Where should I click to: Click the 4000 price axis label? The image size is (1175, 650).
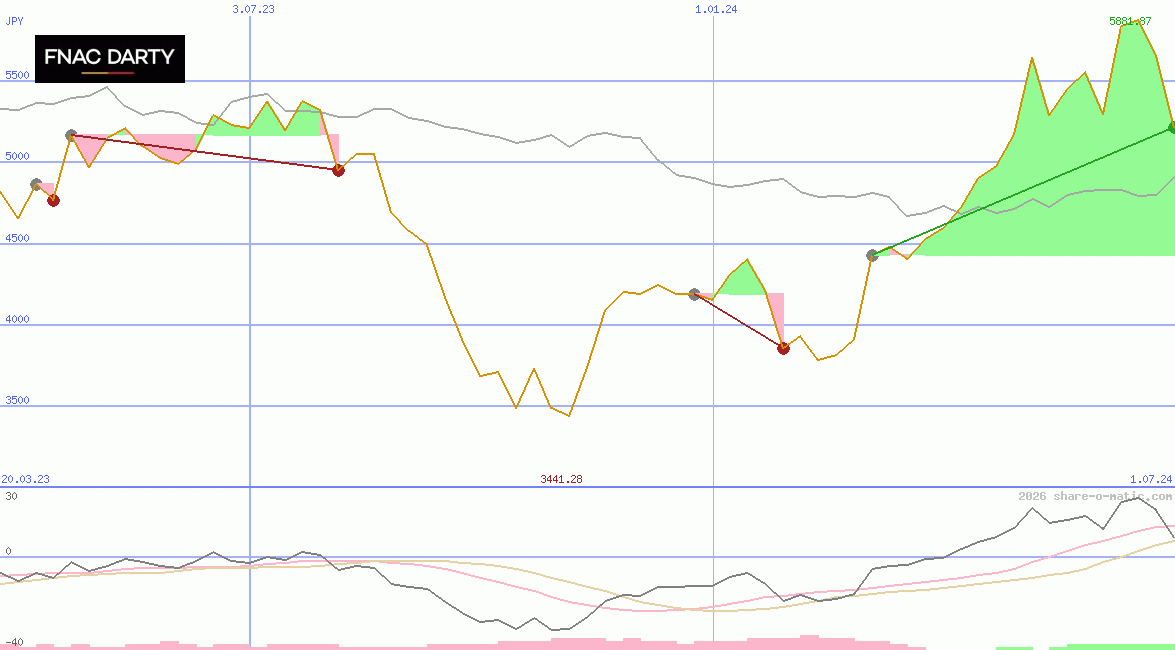(x=17, y=319)
